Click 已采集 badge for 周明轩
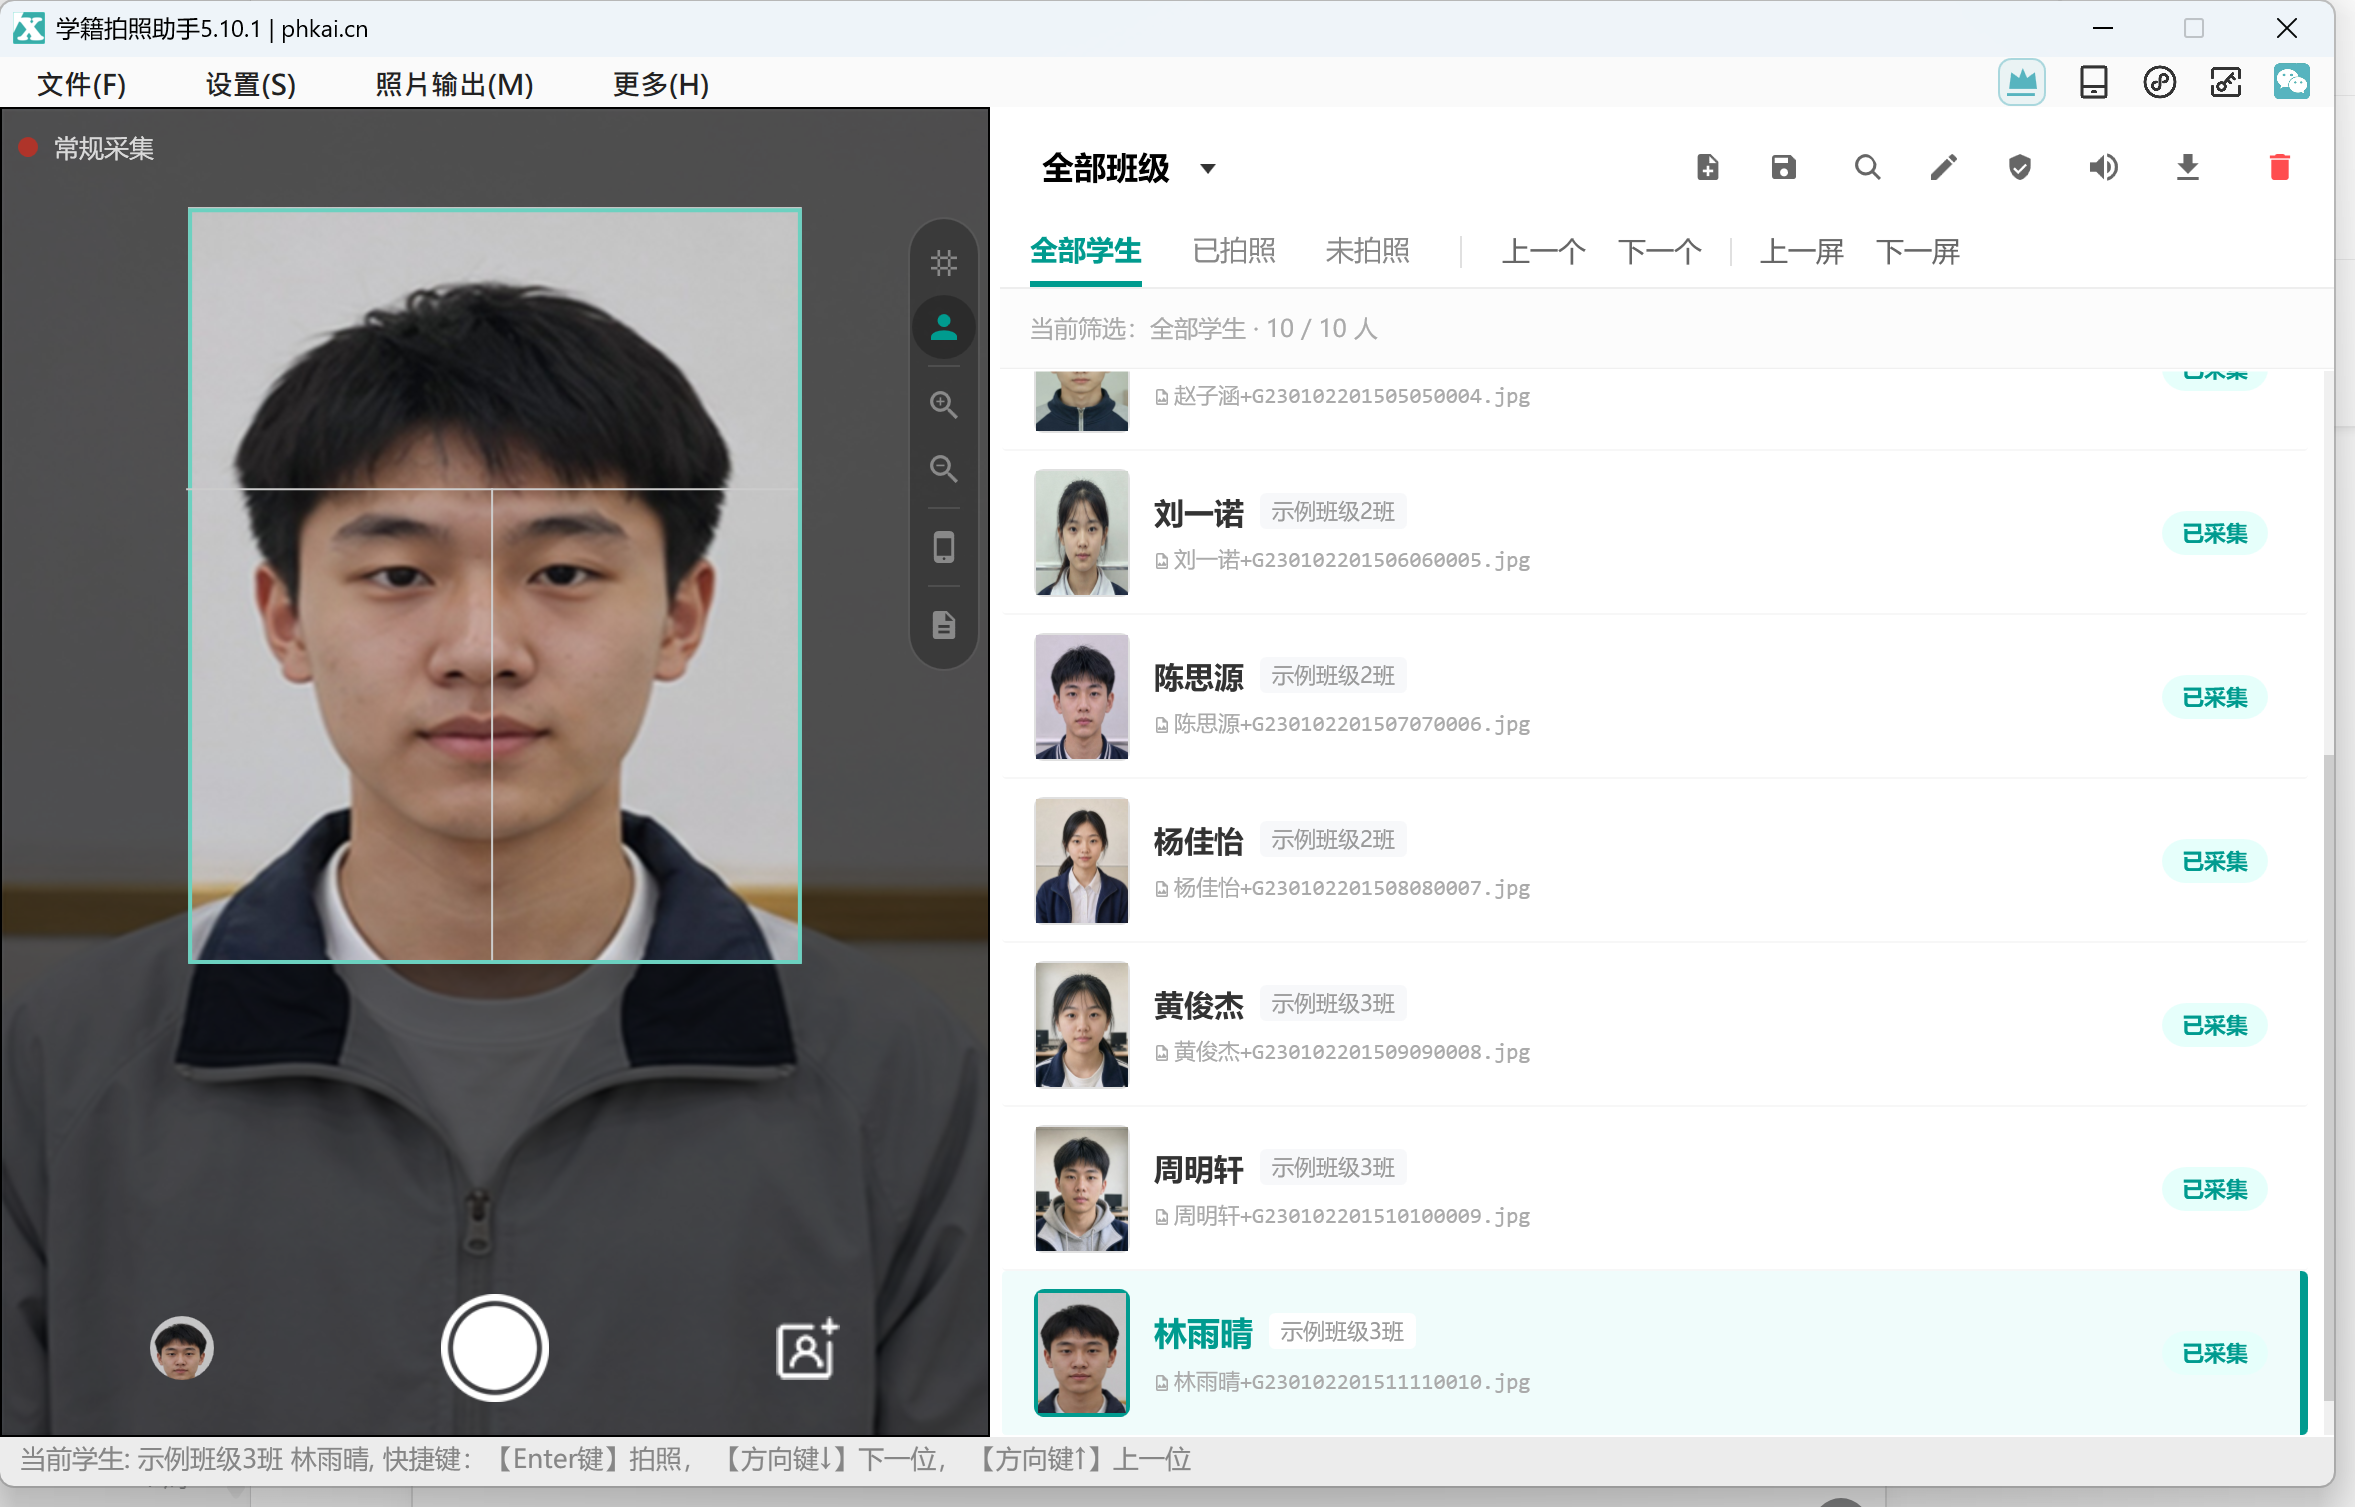The width and height of the screenshot is (2355, 1507). click(2214, 1189)
